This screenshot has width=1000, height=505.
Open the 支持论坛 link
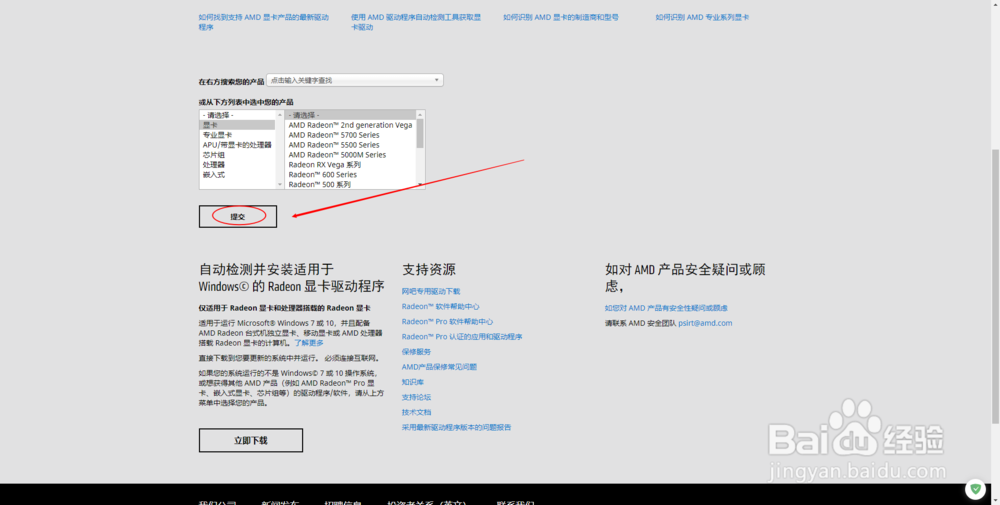pos(416,397)
